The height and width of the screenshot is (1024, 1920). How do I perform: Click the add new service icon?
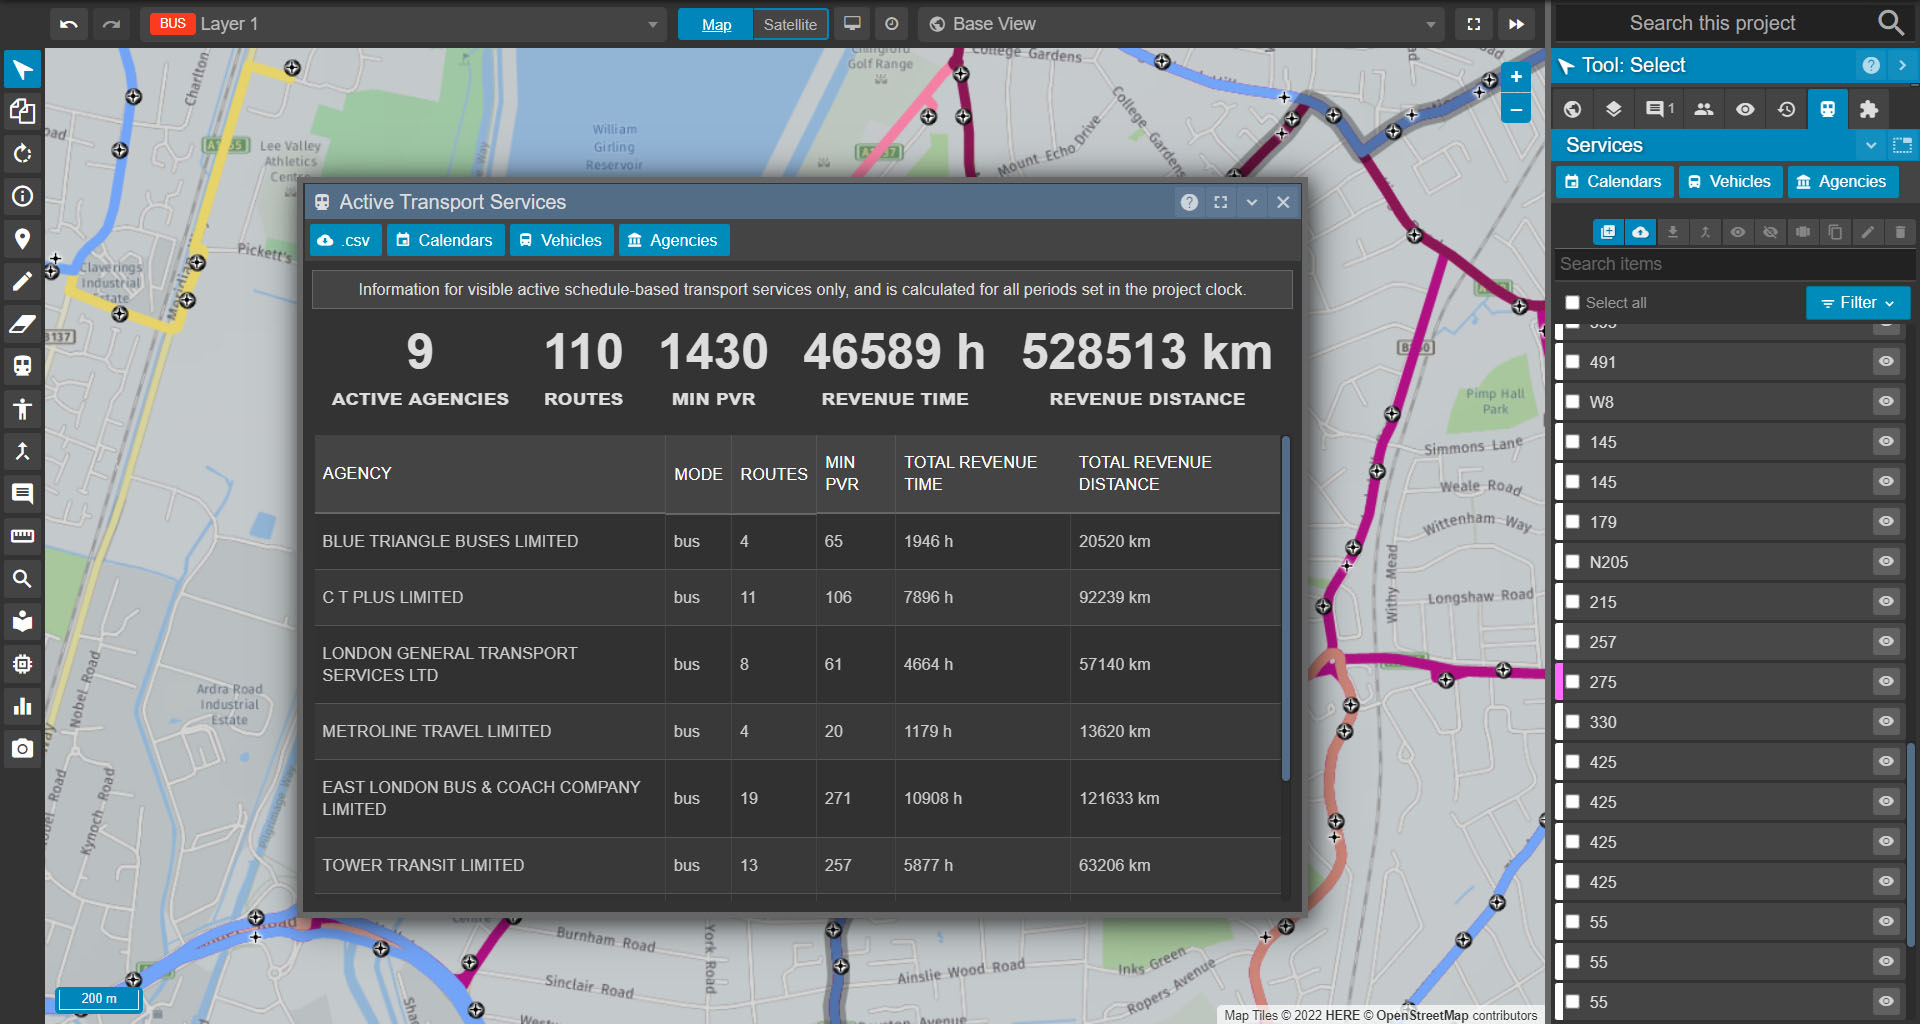click(1608, 232)
